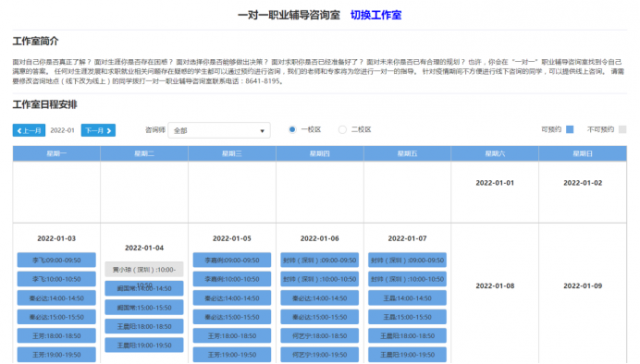Image resolution: width=640 pixels, height=364 pixels.
Task: Click the gray 不可预约 legend square
Action: coord(622,129)
